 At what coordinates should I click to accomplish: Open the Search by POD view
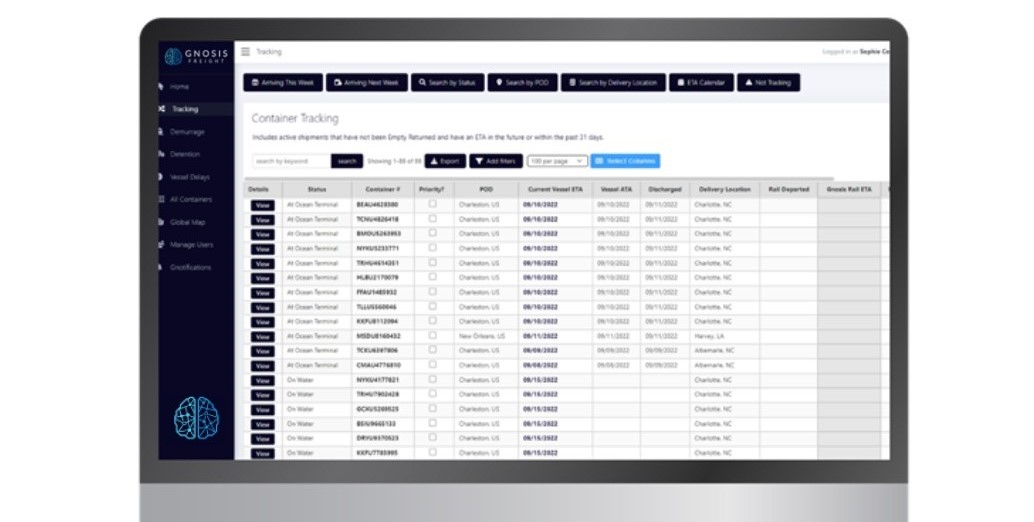(x=523, y=83)
